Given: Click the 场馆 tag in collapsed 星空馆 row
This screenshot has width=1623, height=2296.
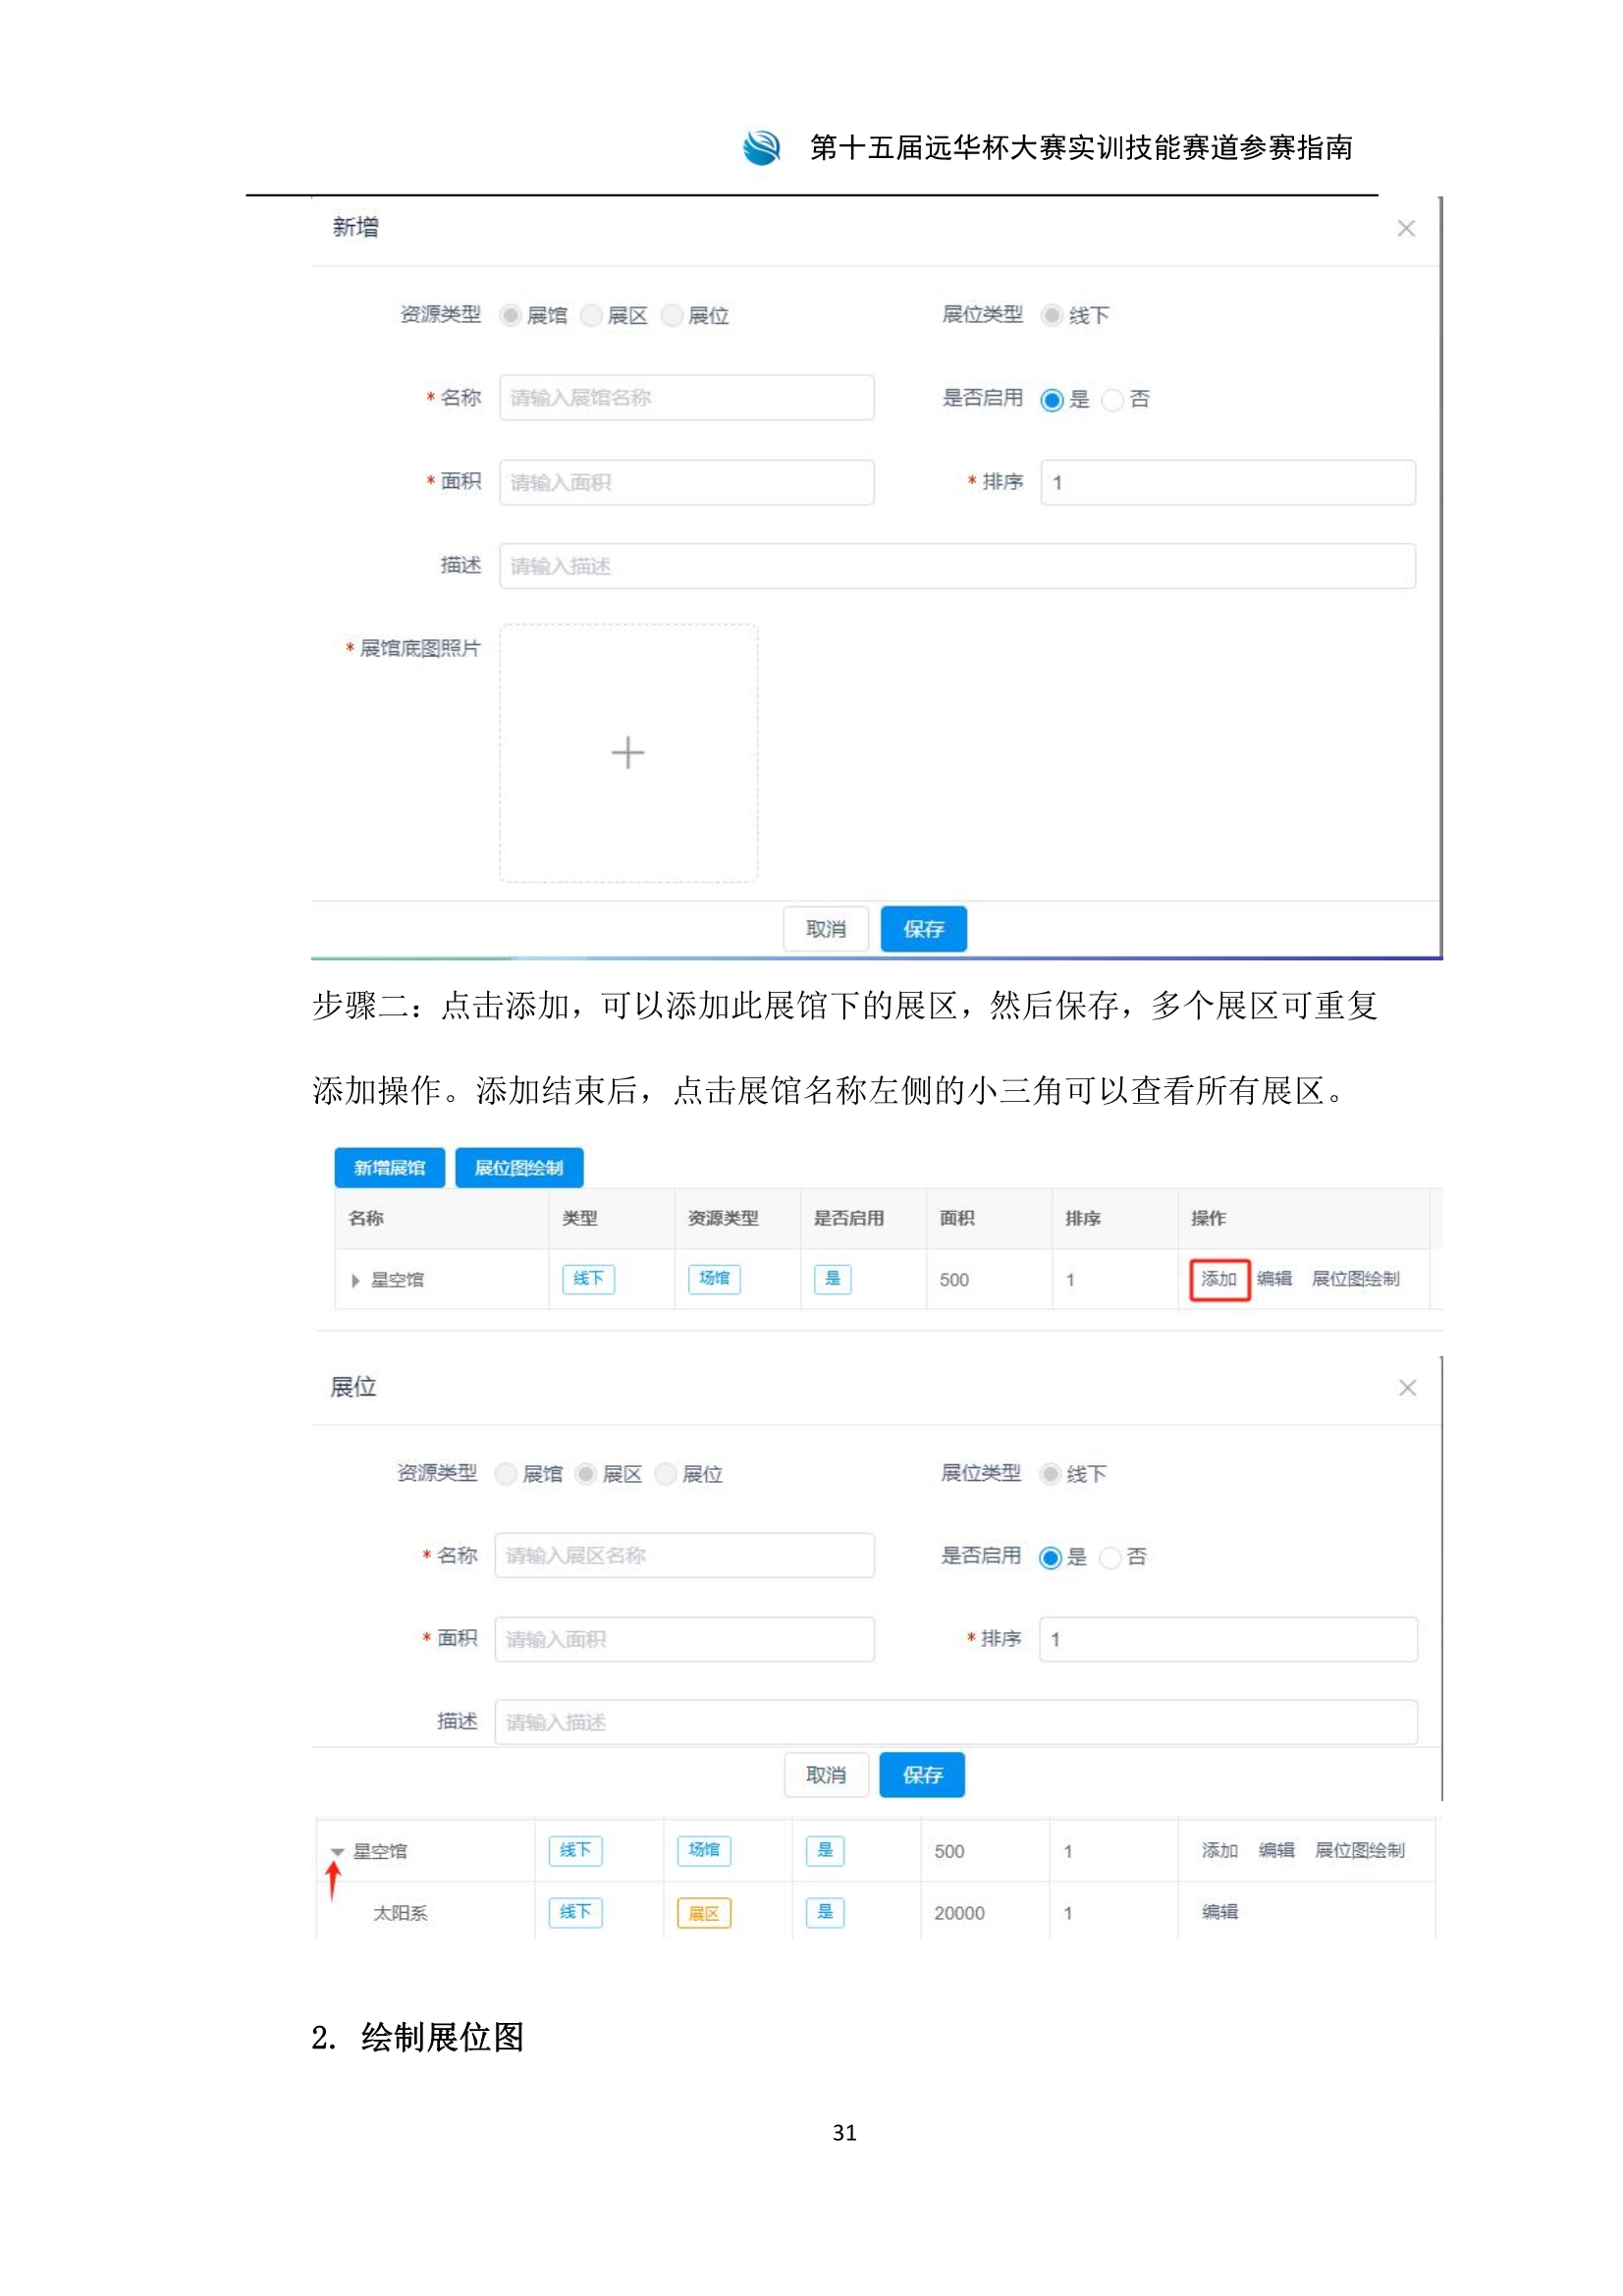Looking at the screenshot, I should tap(714, 1279).
